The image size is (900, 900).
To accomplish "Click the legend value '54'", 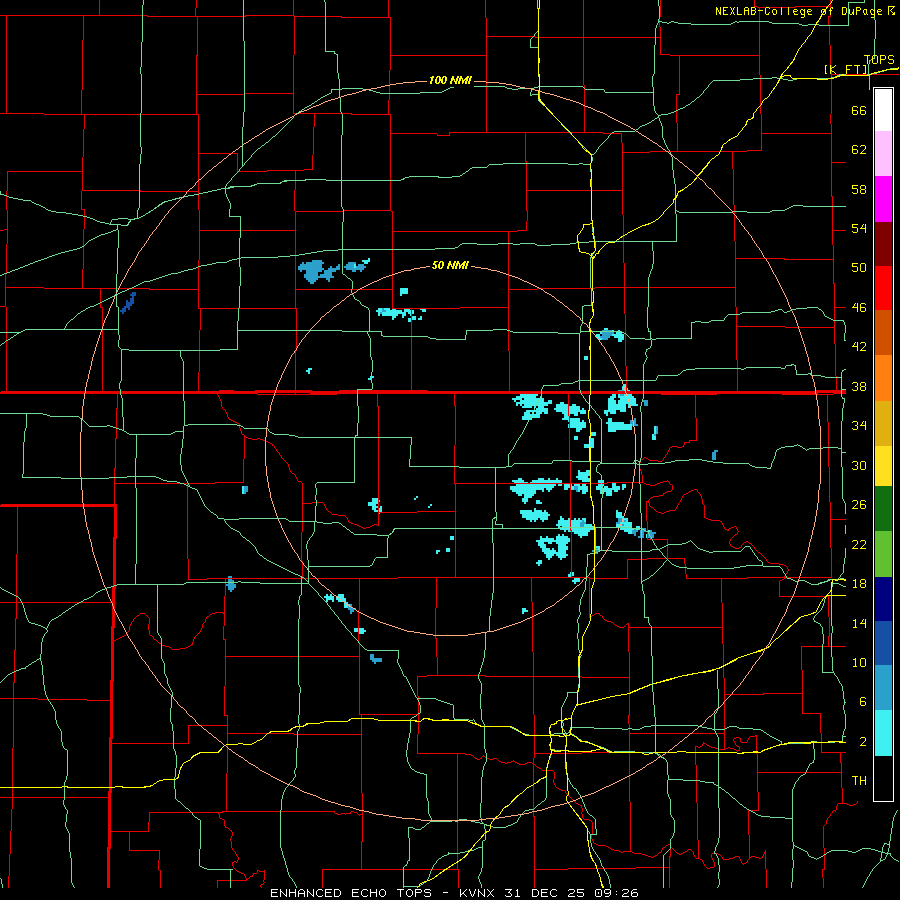I will point(859,228).
